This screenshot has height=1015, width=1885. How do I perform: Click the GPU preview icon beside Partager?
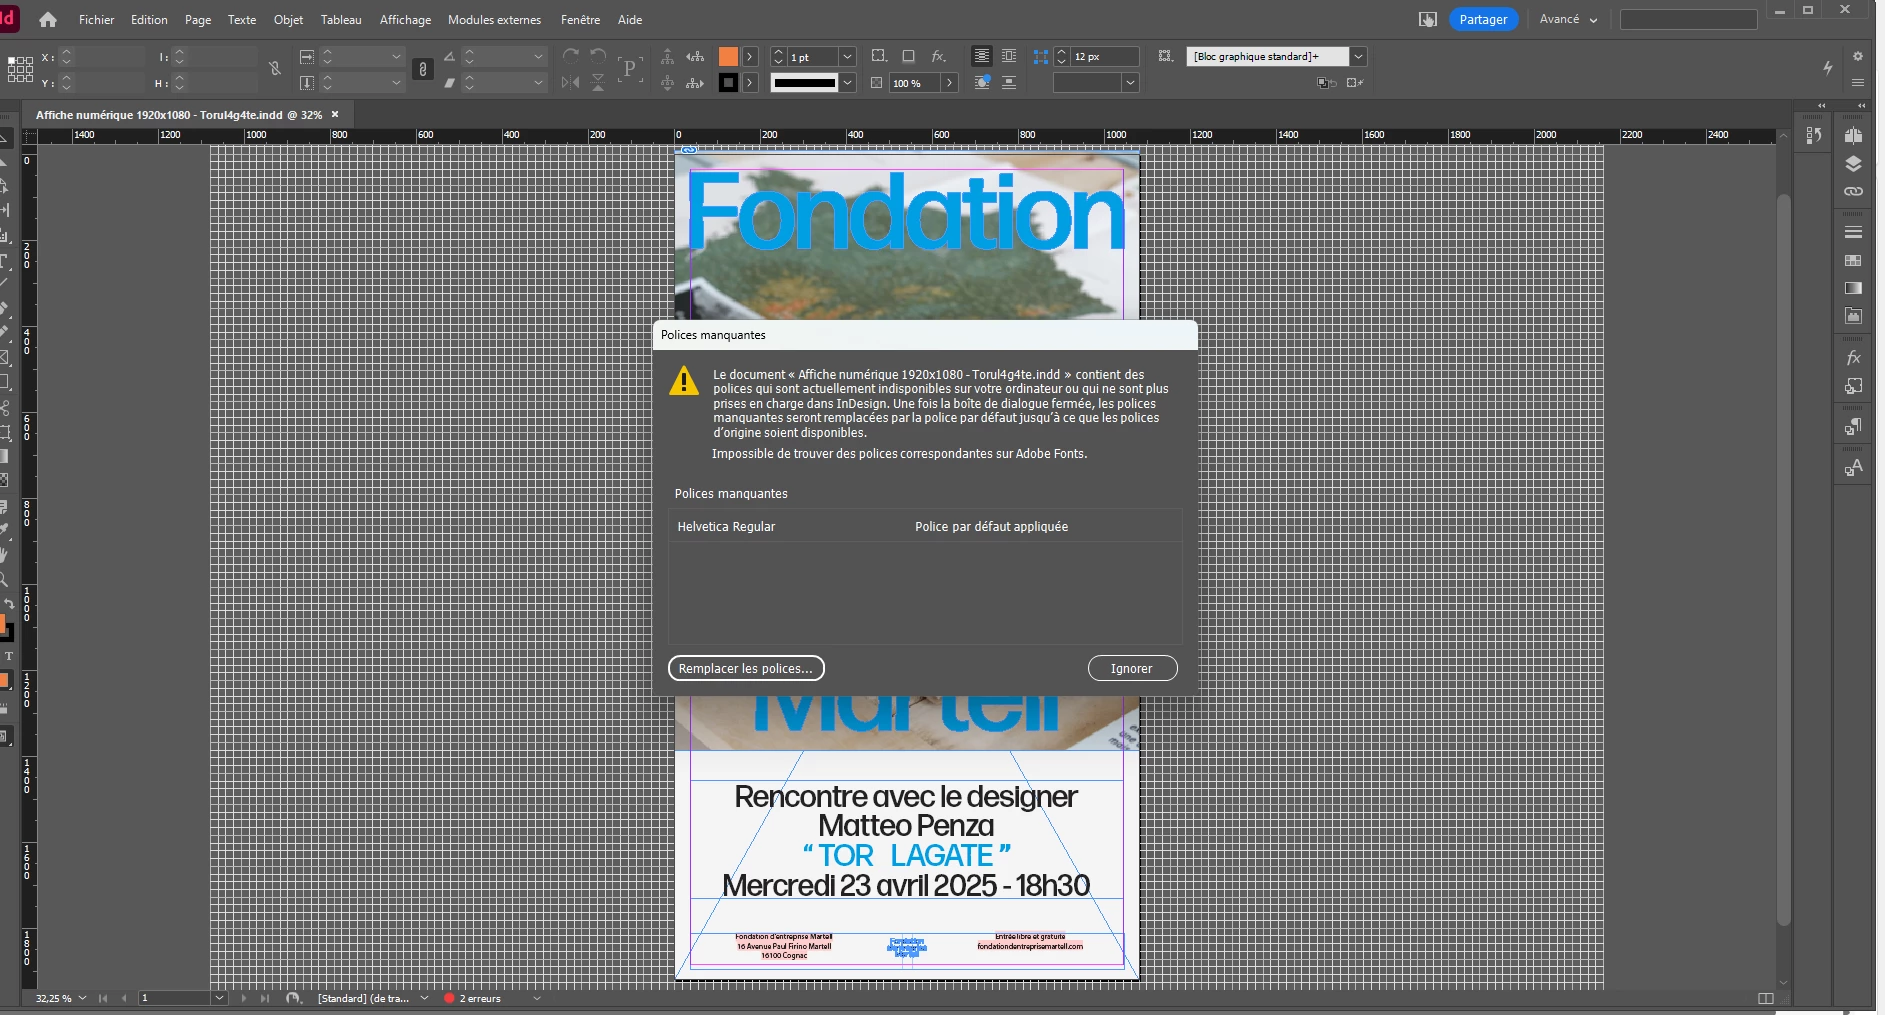[x=1428, y=20]
